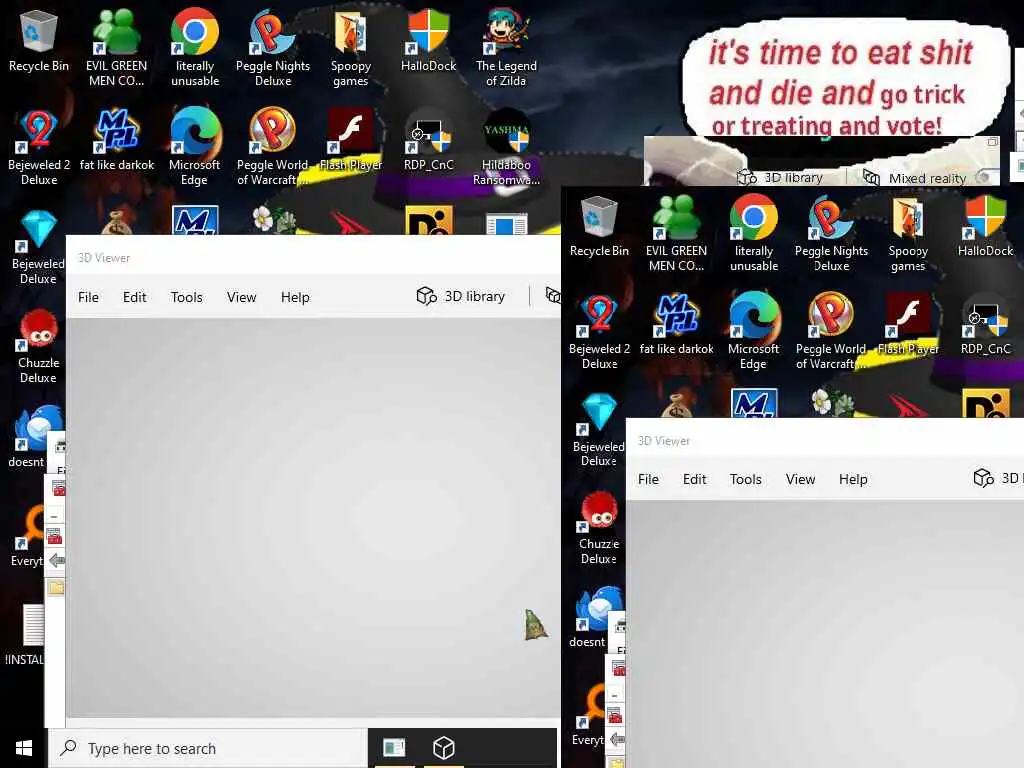This screenshot has width=1024, height=768.
Task: Launch Peggle Nights Deluxe on the main desktop
Action: tap(272, 48)
